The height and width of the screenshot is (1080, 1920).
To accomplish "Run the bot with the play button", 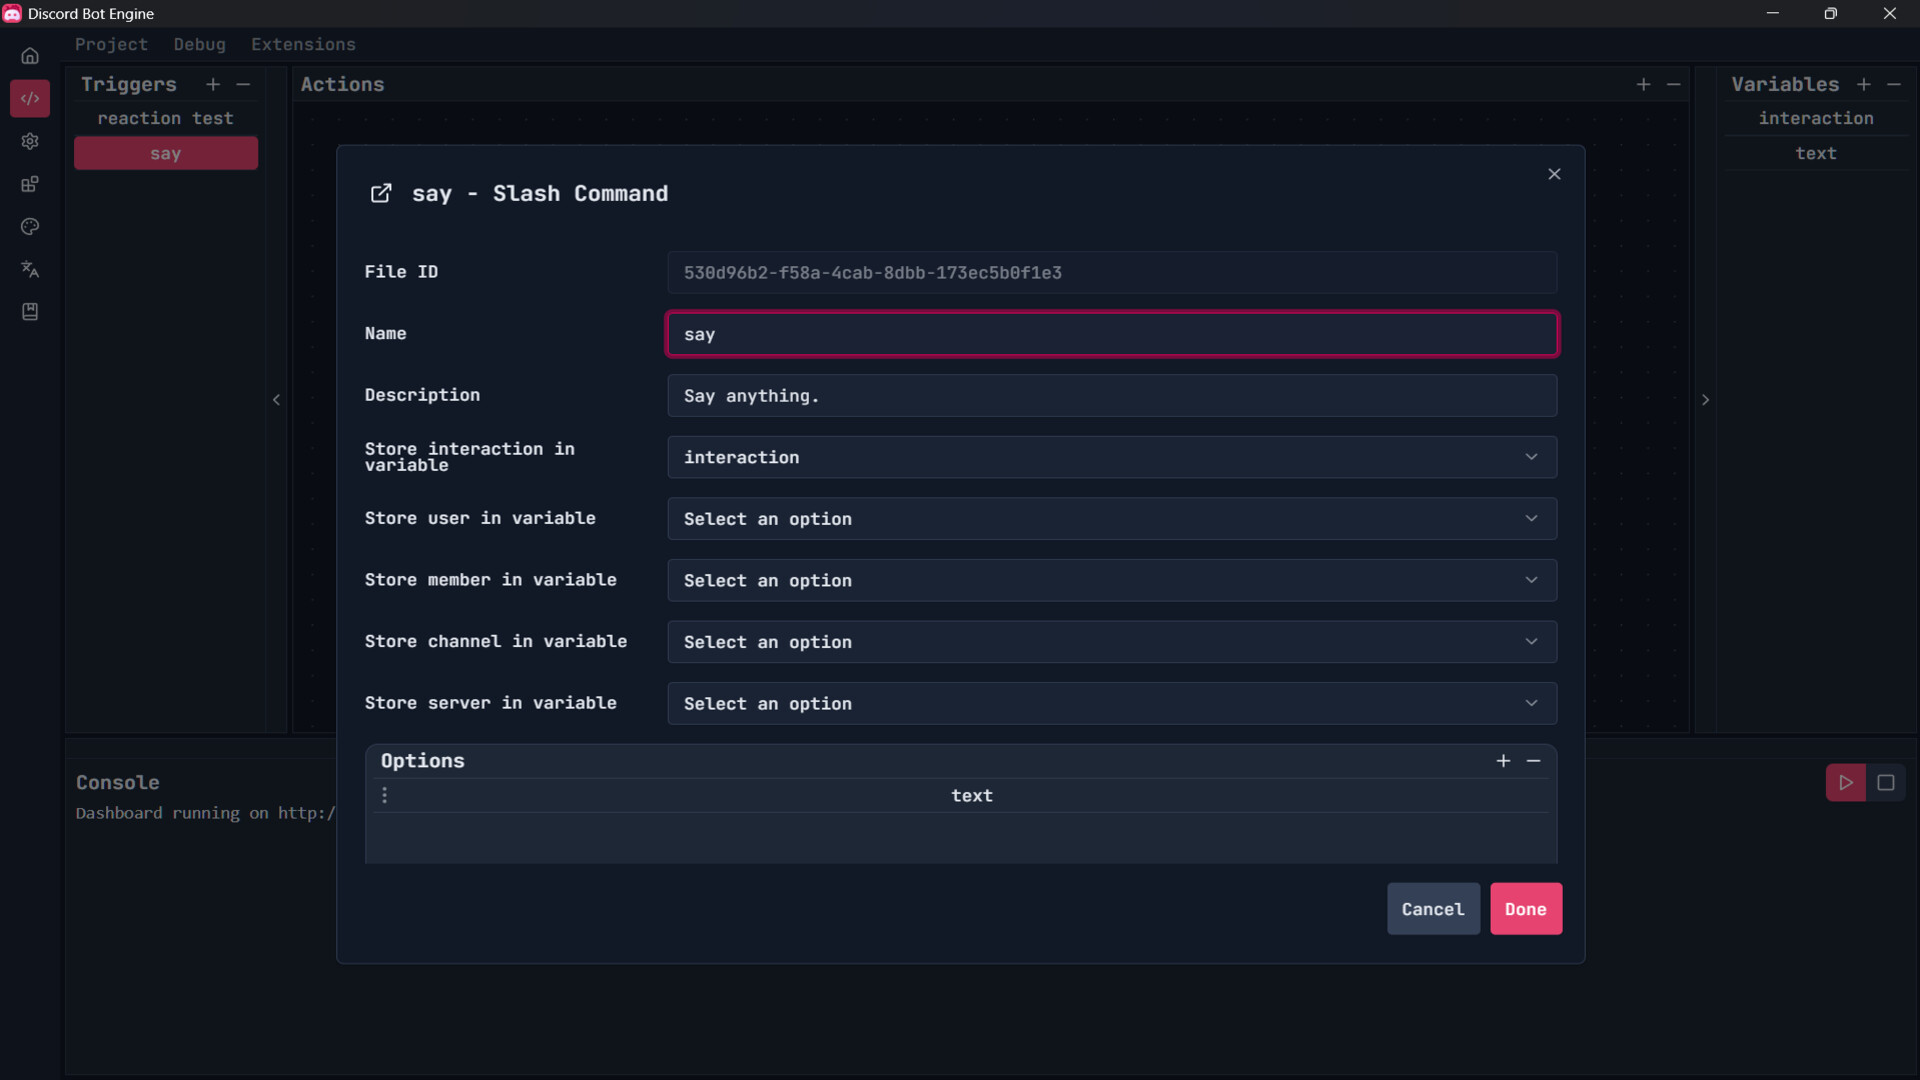I will click(x=1845, y=783).
